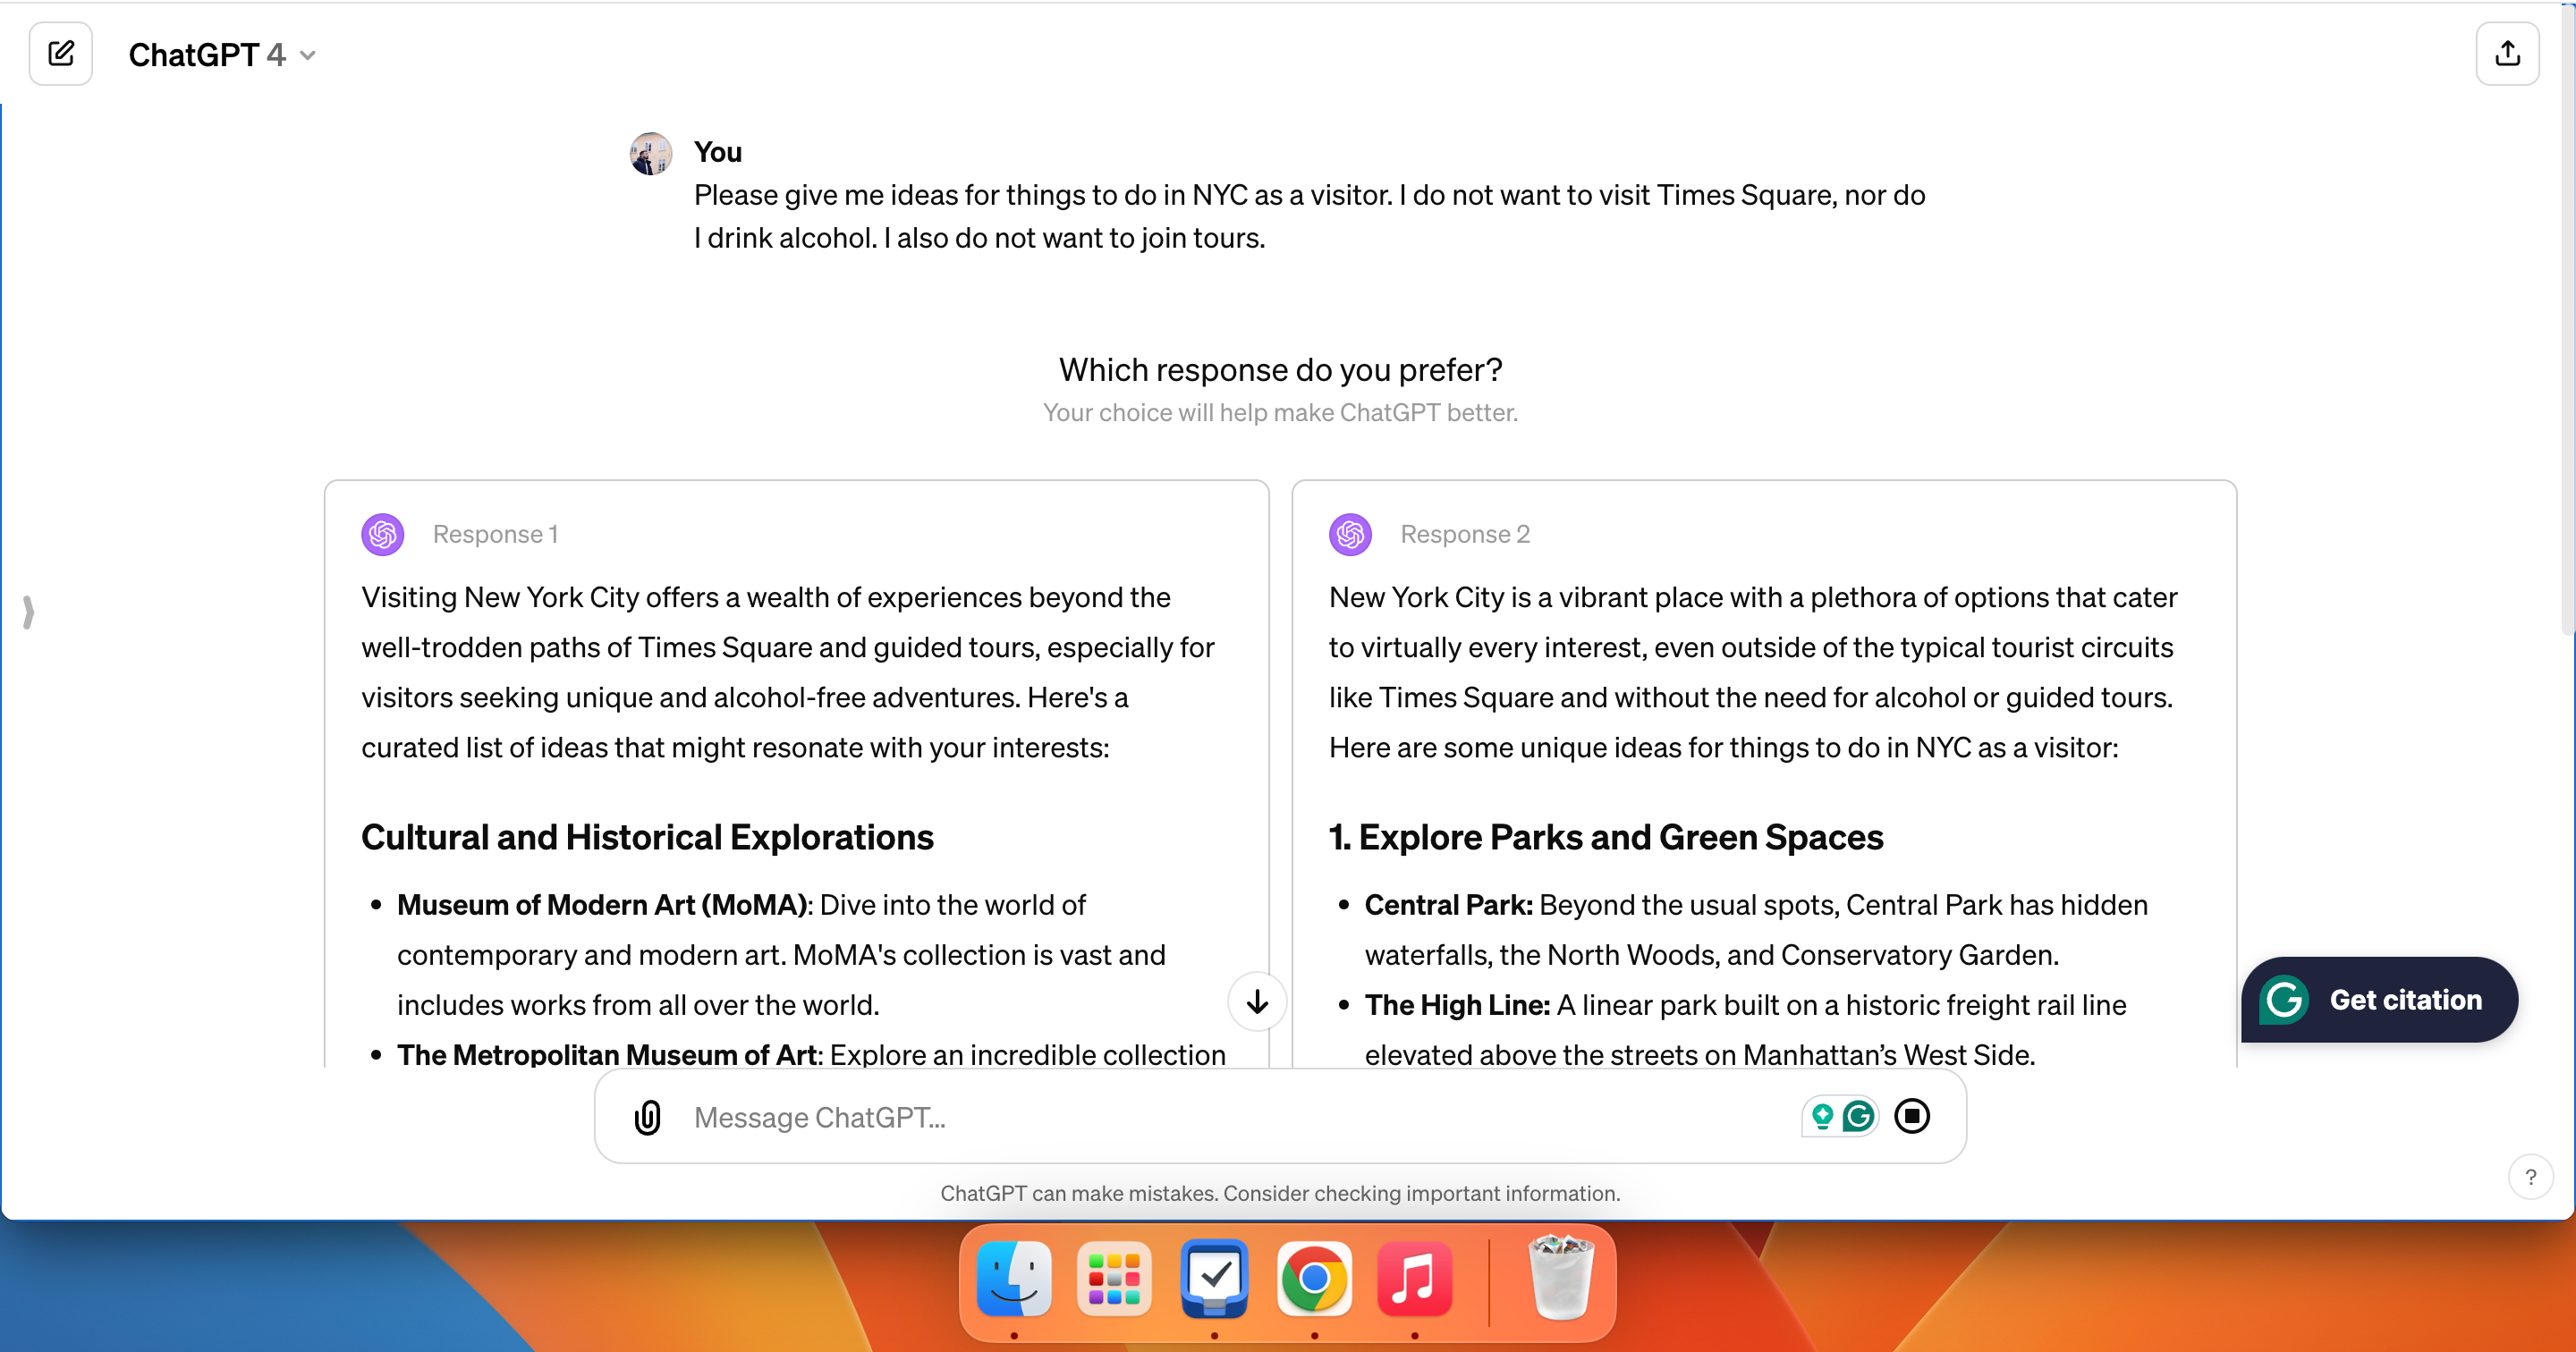Expand the ChatGPT 4 model dropdown chevron
The height and width of the screenshot is (1352, 2576).
pos(306,56)
